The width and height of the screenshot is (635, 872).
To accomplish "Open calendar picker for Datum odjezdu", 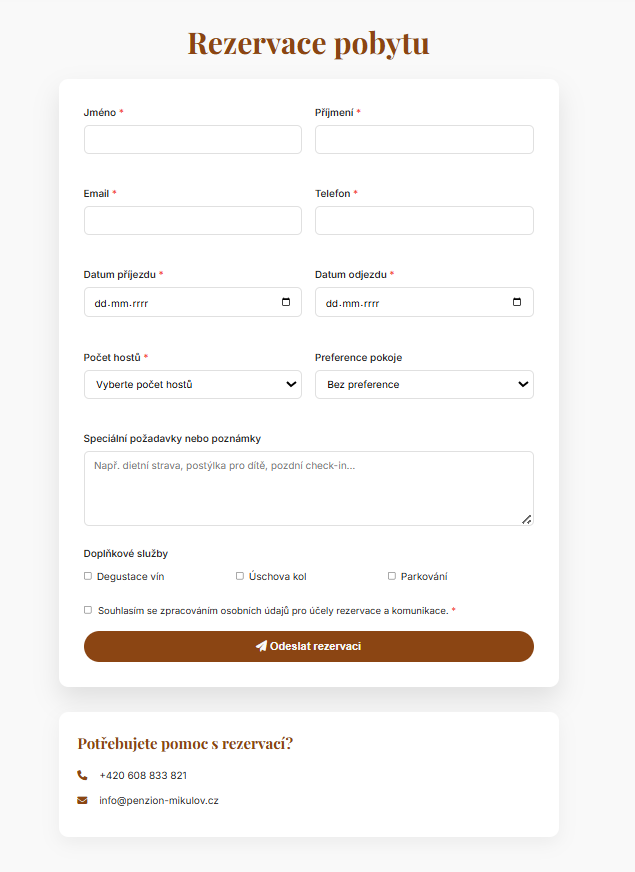I will pyautogui.click(x=517, y=302).
